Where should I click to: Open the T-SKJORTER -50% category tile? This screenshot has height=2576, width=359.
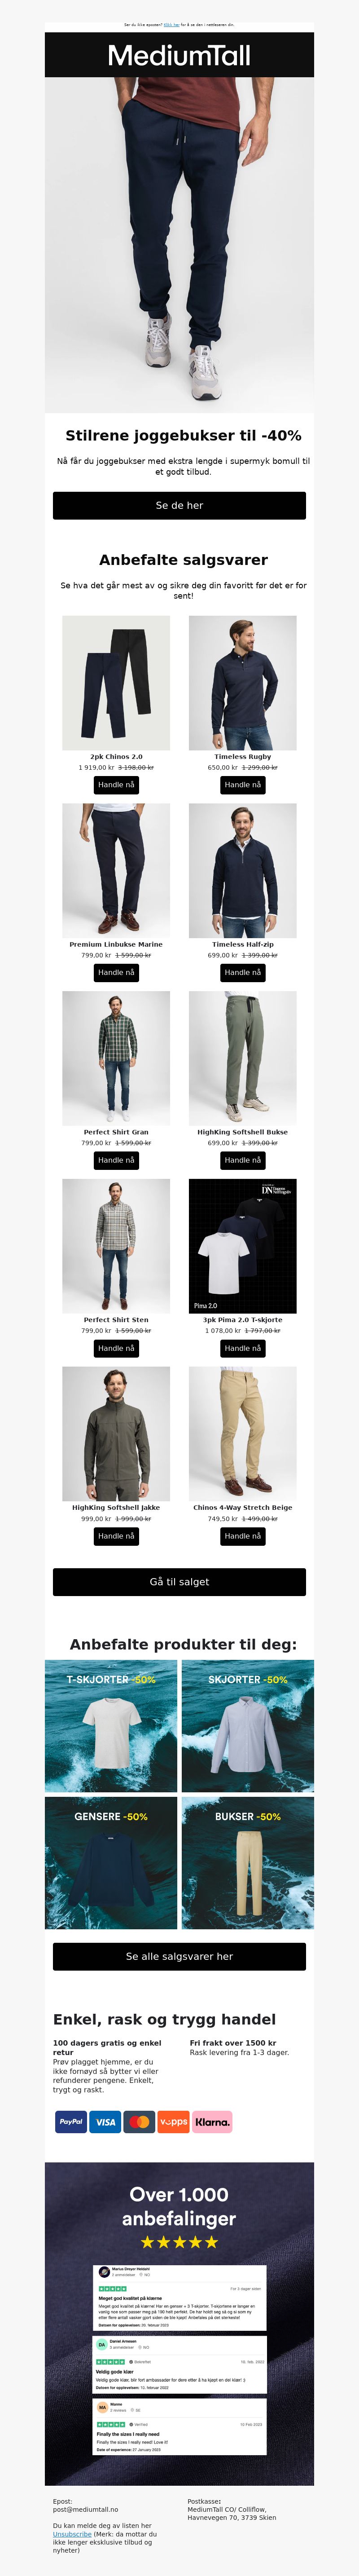point(111,1726)
